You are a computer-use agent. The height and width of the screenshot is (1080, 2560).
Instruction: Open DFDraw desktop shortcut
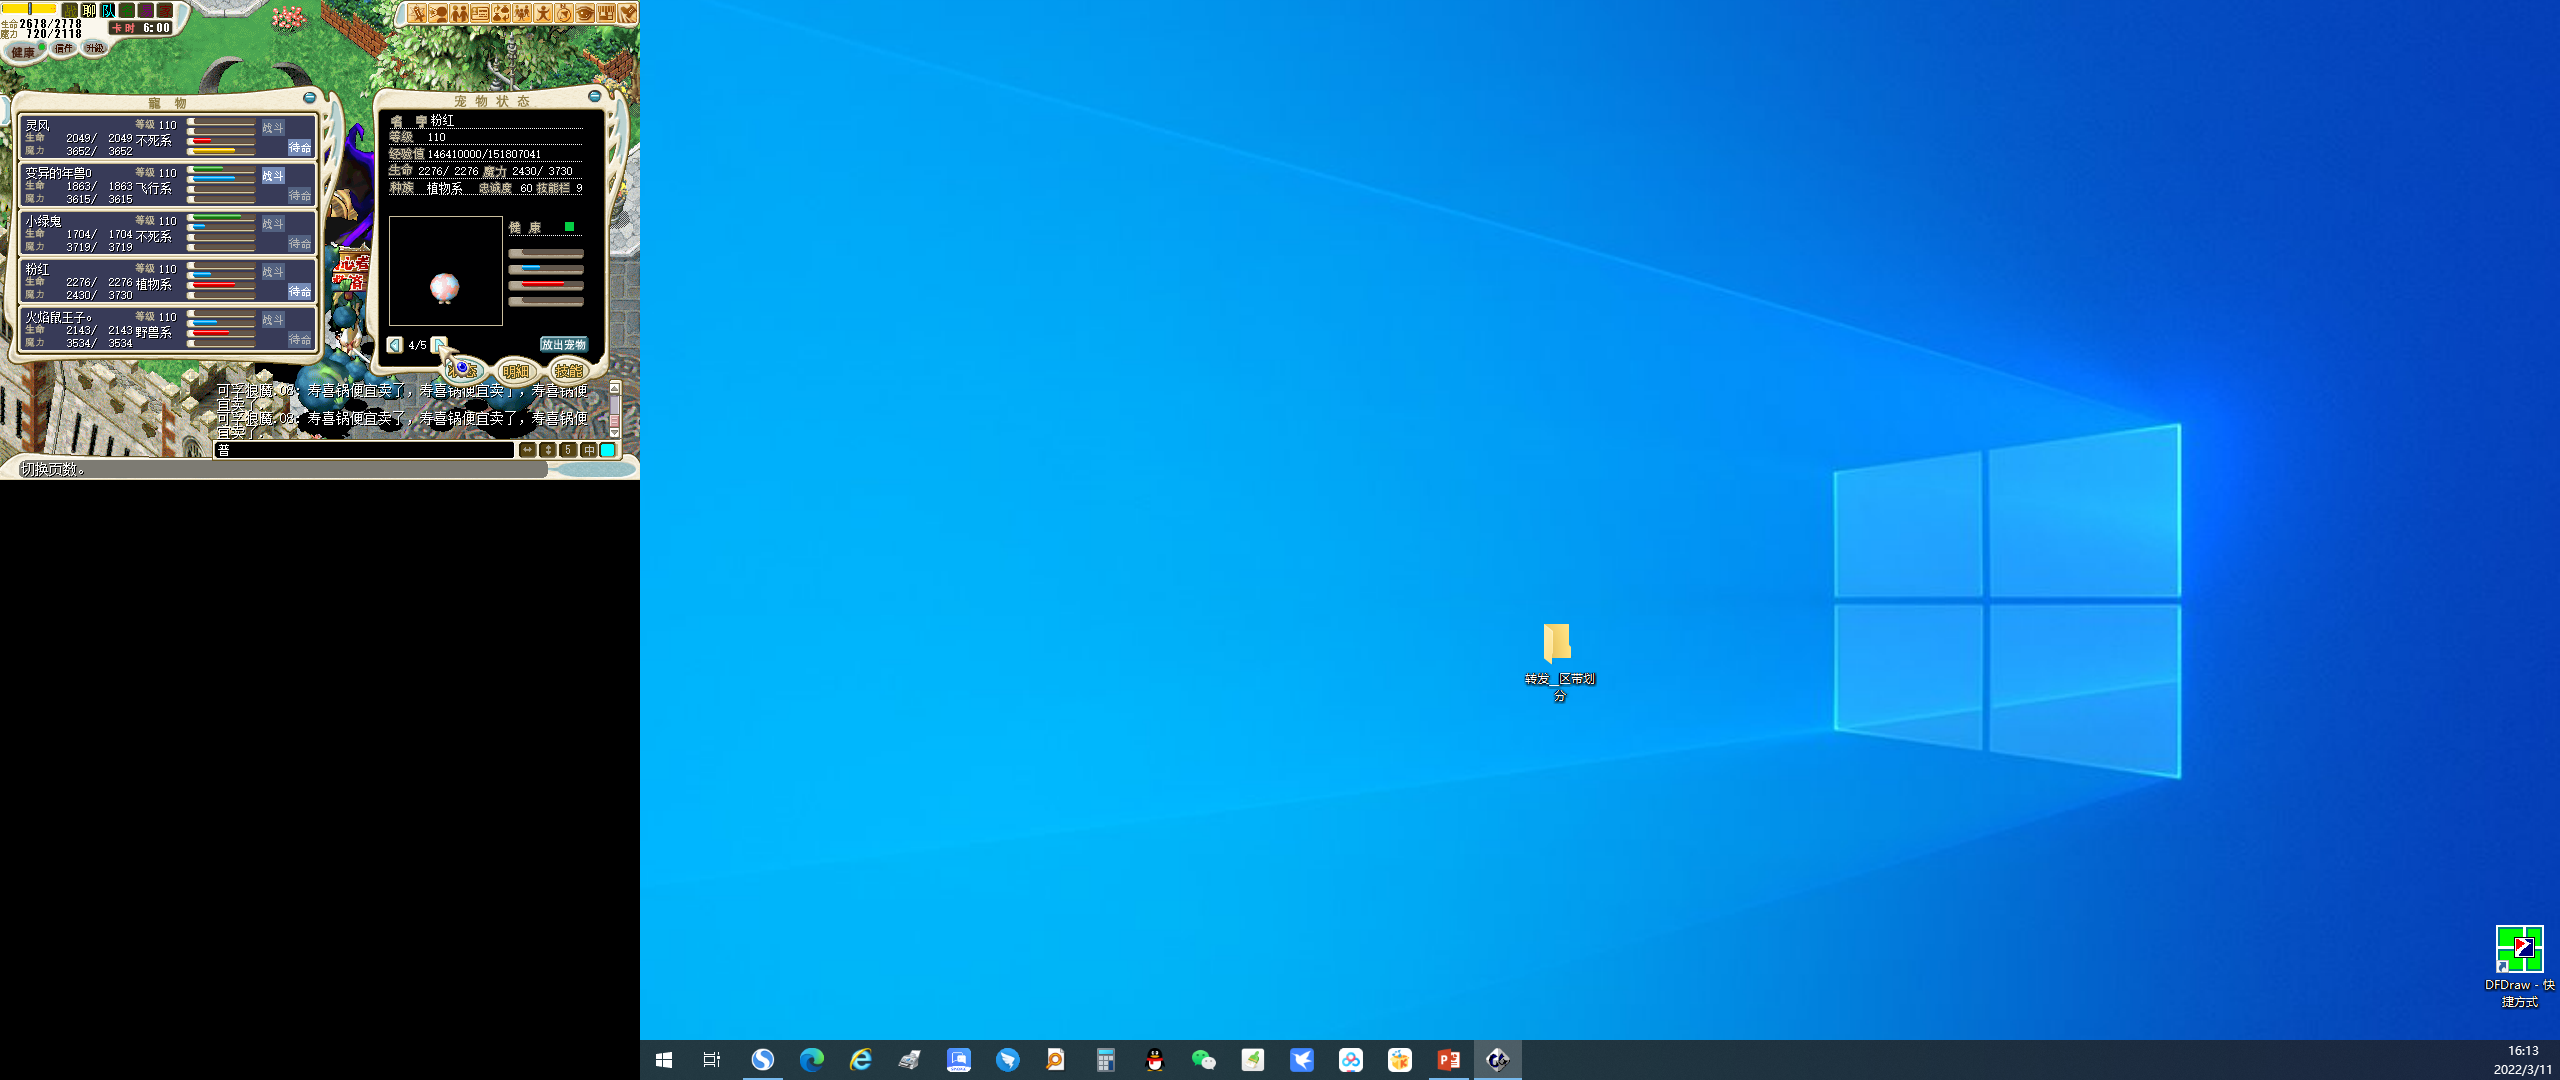pyautogui.click(x=2519, y=966)
